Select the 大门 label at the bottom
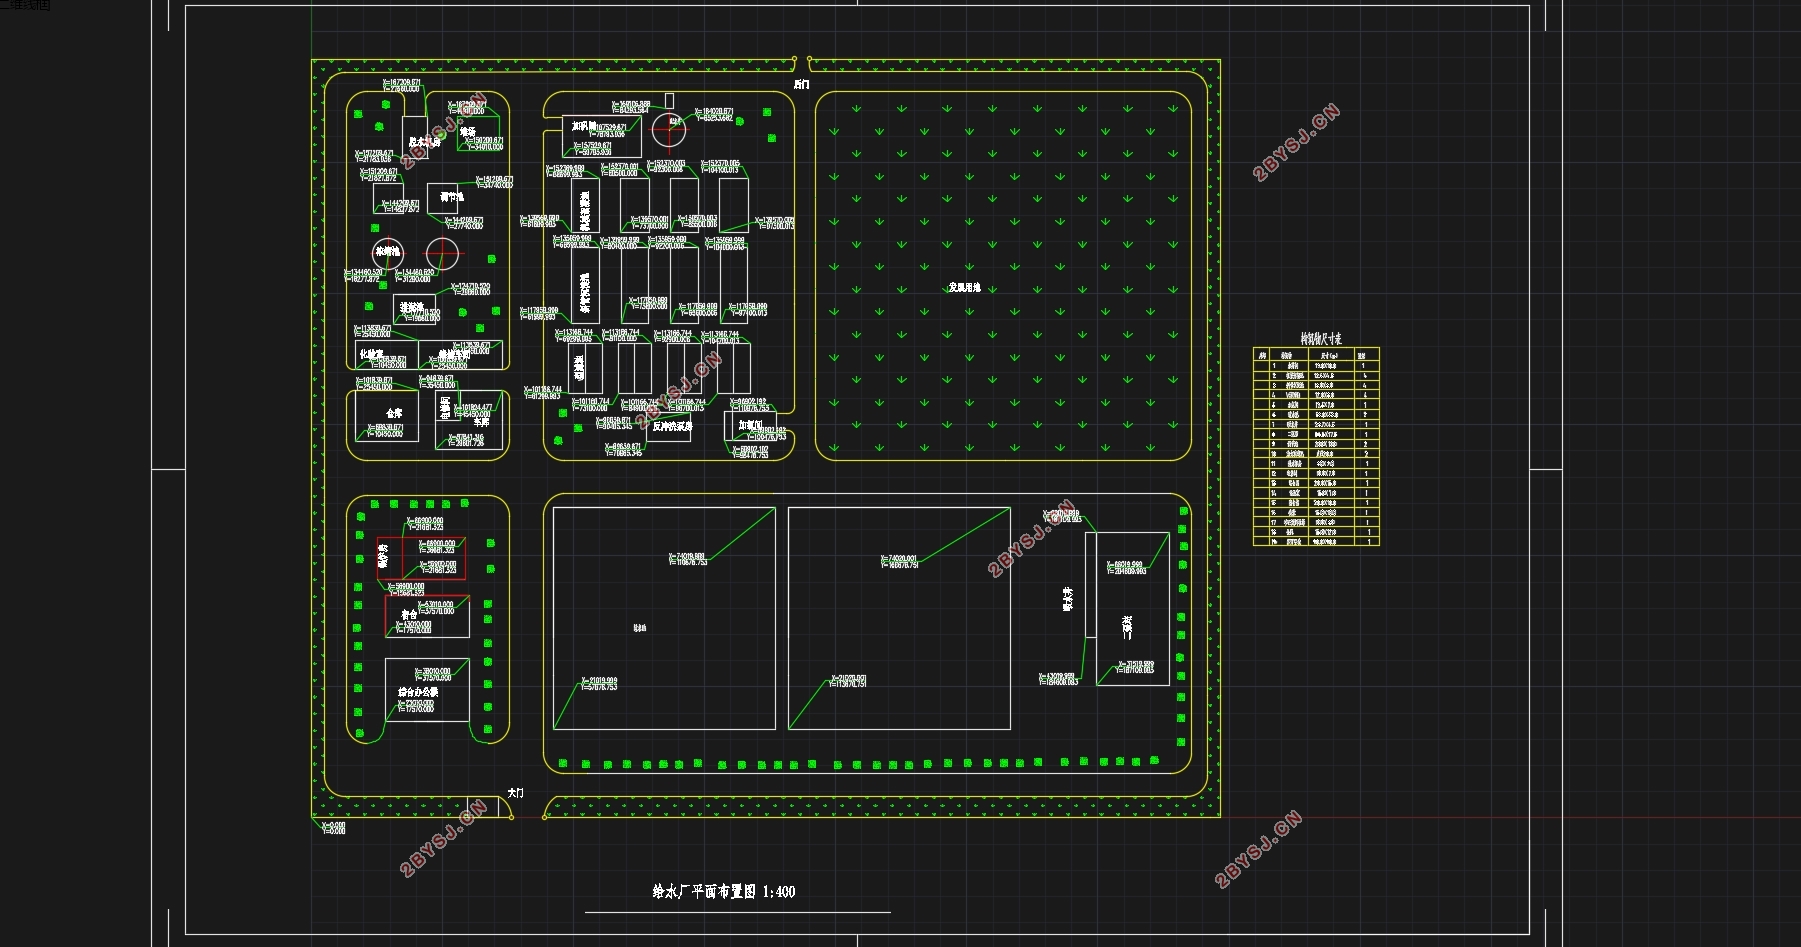 (x=516, y=792)
